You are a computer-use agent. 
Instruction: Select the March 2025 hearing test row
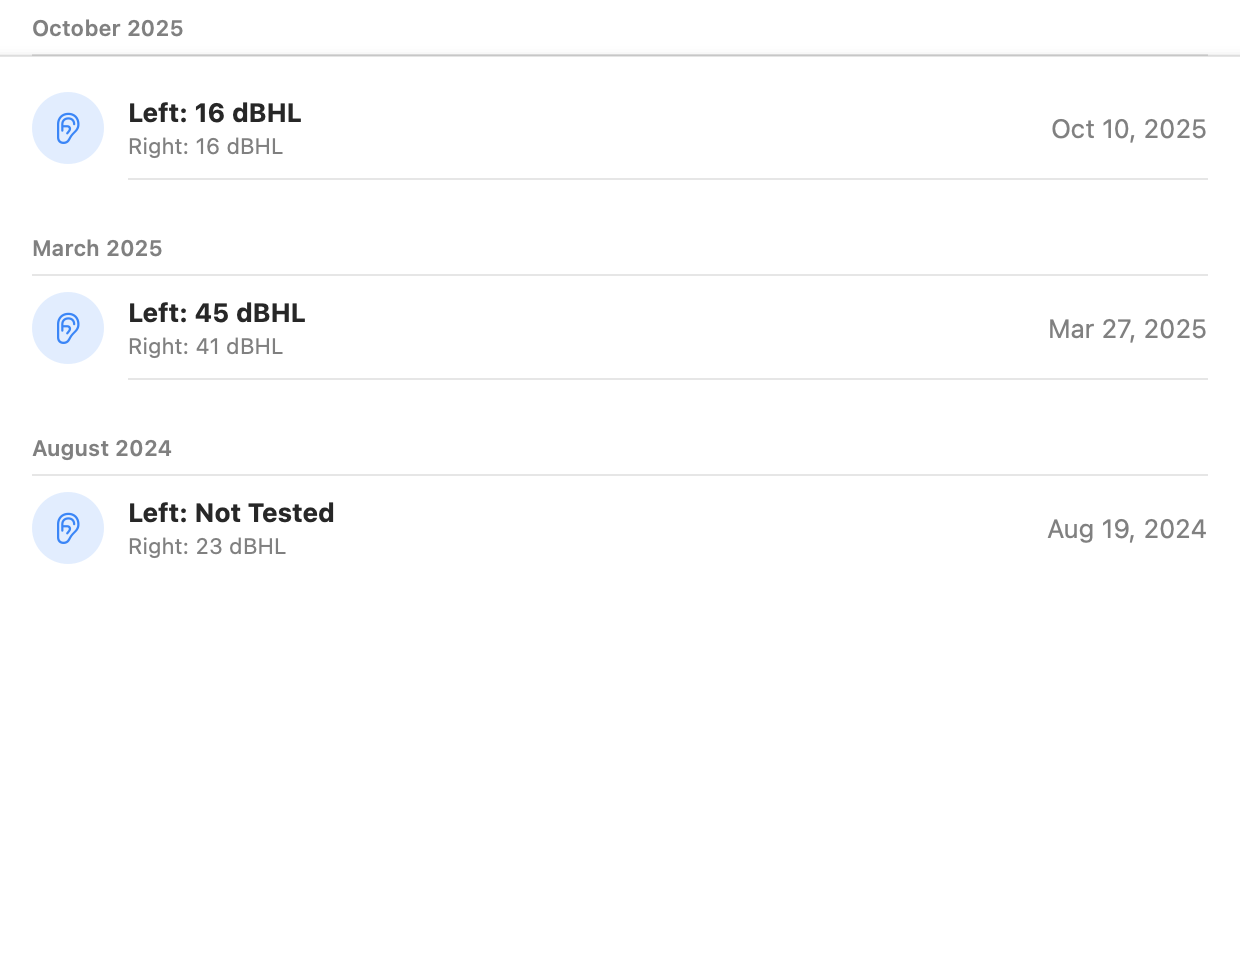(620, 328)
